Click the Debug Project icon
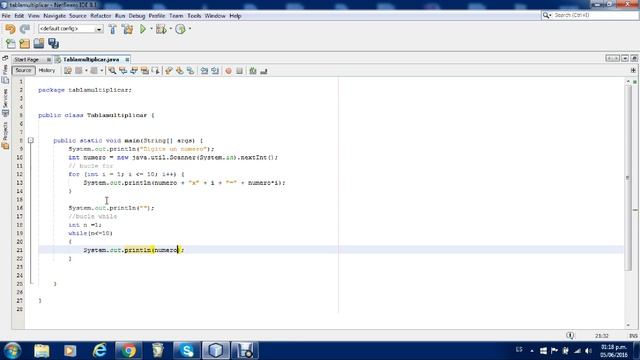 click(161, 29)
